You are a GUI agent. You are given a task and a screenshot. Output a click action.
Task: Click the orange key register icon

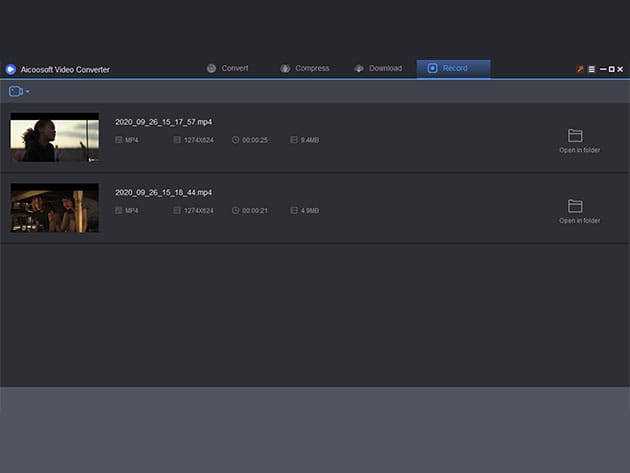pos(579,69)
